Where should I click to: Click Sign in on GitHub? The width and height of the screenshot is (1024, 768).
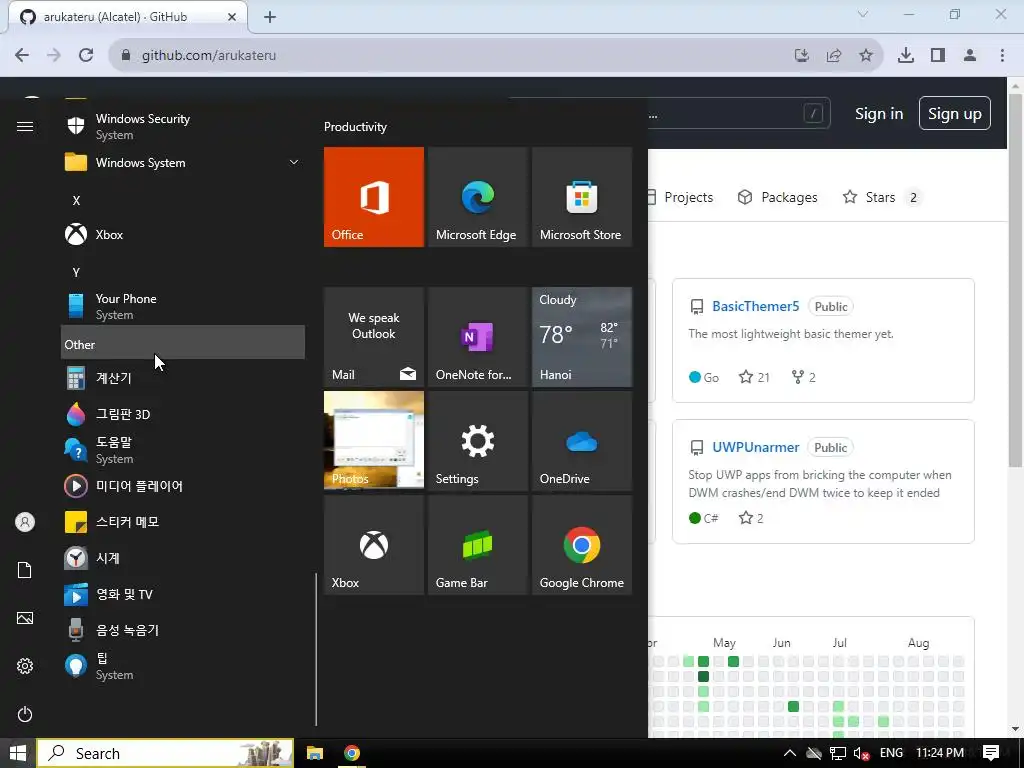point(879,114)
